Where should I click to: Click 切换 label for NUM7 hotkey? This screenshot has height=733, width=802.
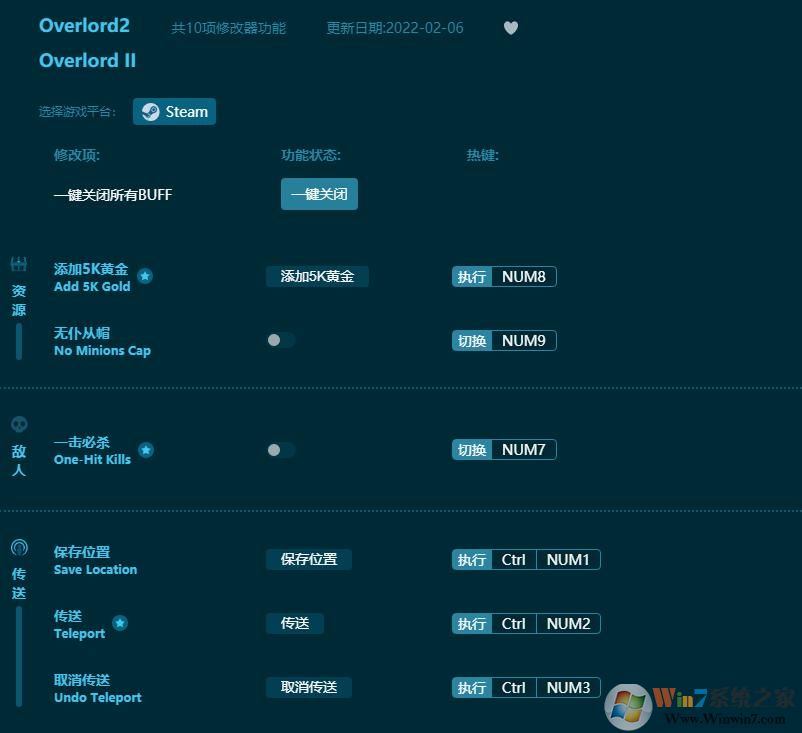coord(472,450)
